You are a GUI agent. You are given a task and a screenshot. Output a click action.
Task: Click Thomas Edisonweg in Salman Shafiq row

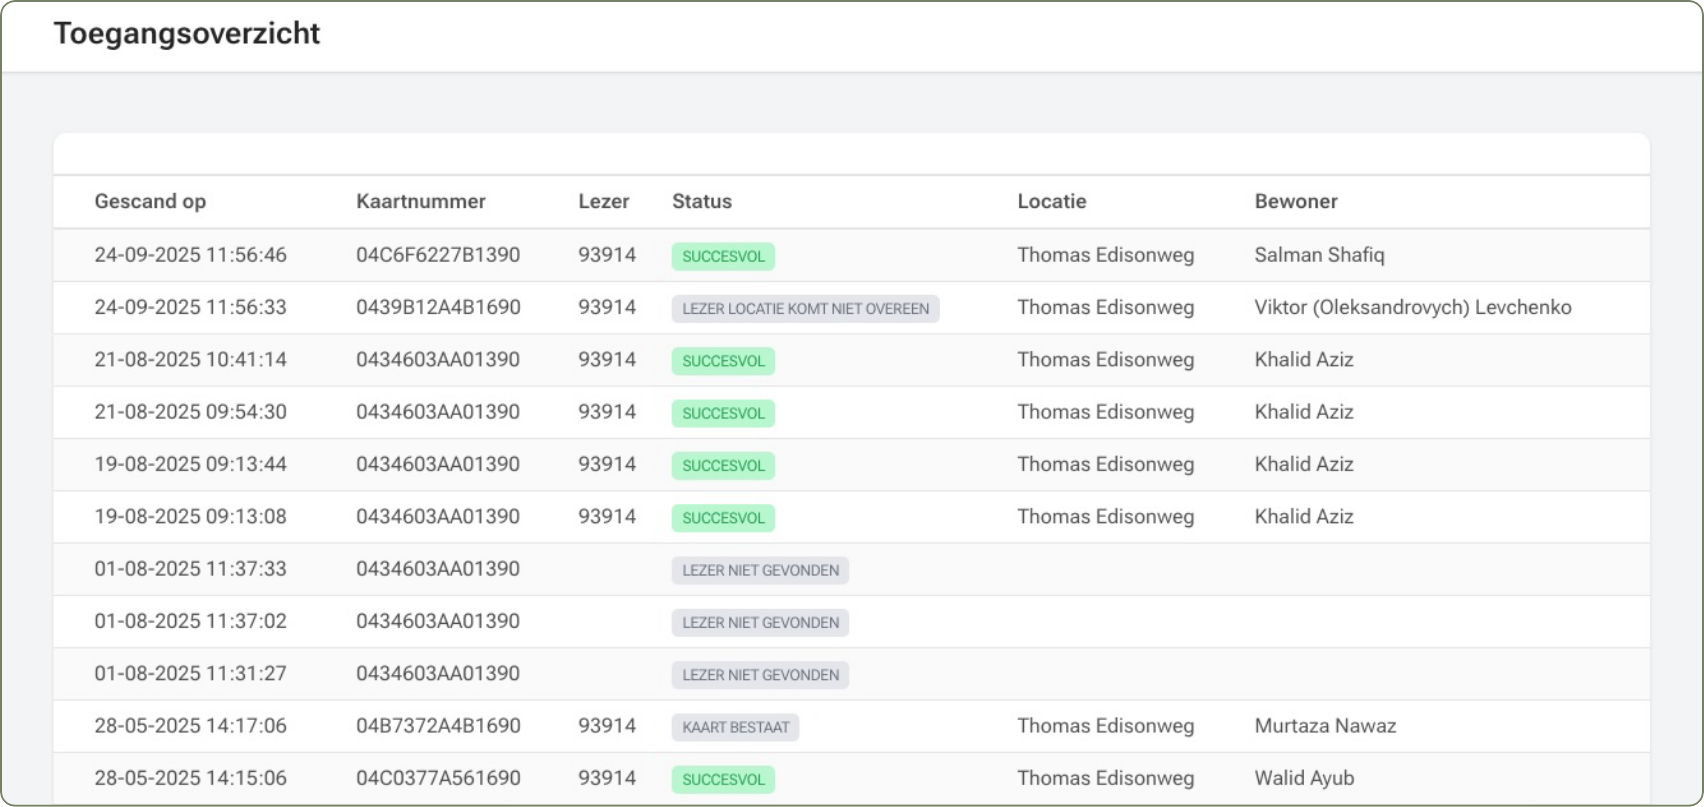point(1105,255)
